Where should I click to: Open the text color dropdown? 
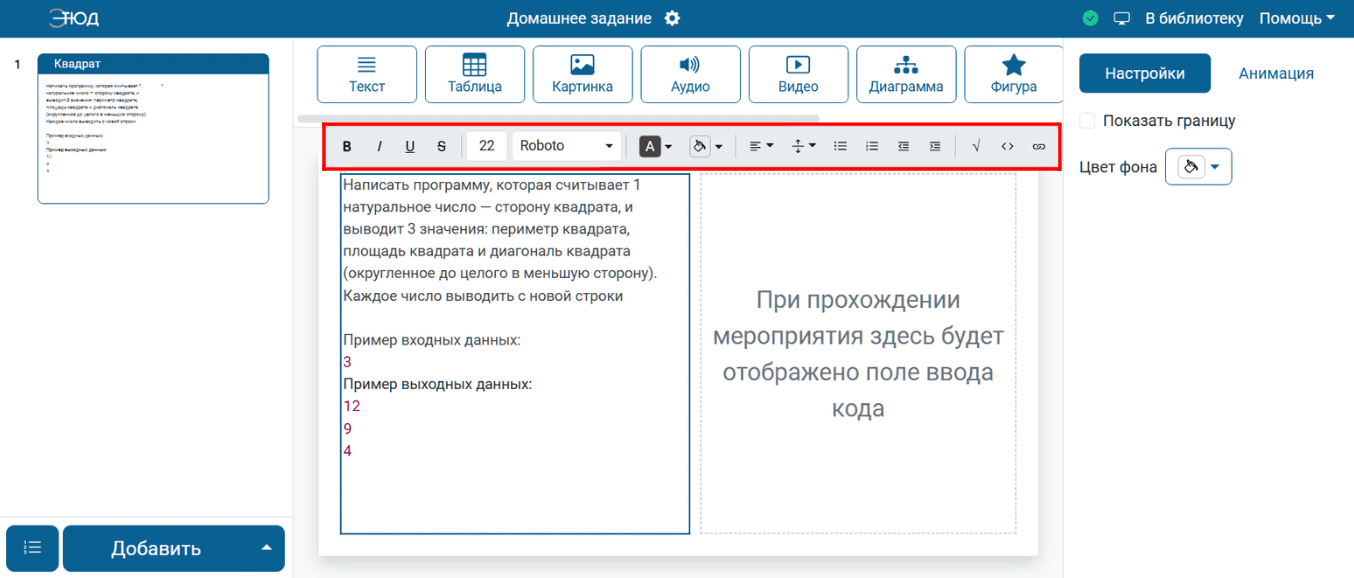(656, 146)
